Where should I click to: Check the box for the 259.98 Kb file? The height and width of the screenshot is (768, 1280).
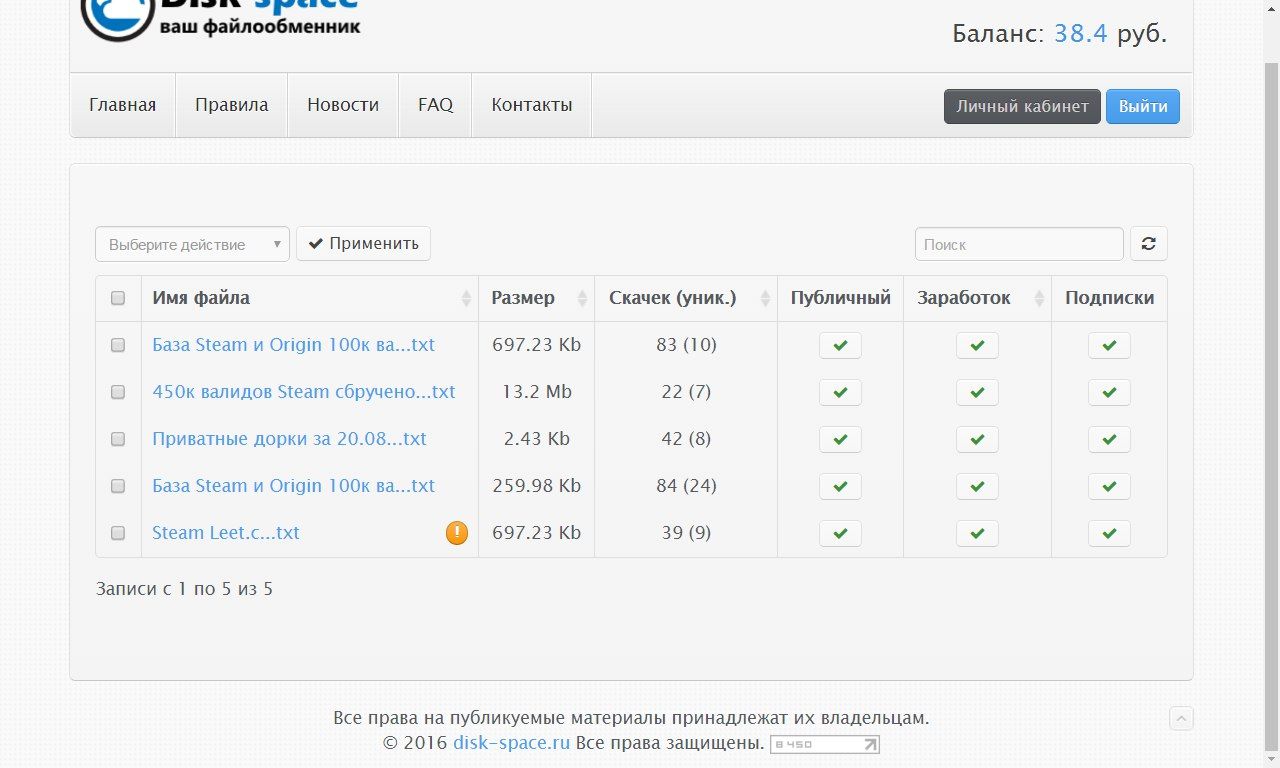point(118,486)
